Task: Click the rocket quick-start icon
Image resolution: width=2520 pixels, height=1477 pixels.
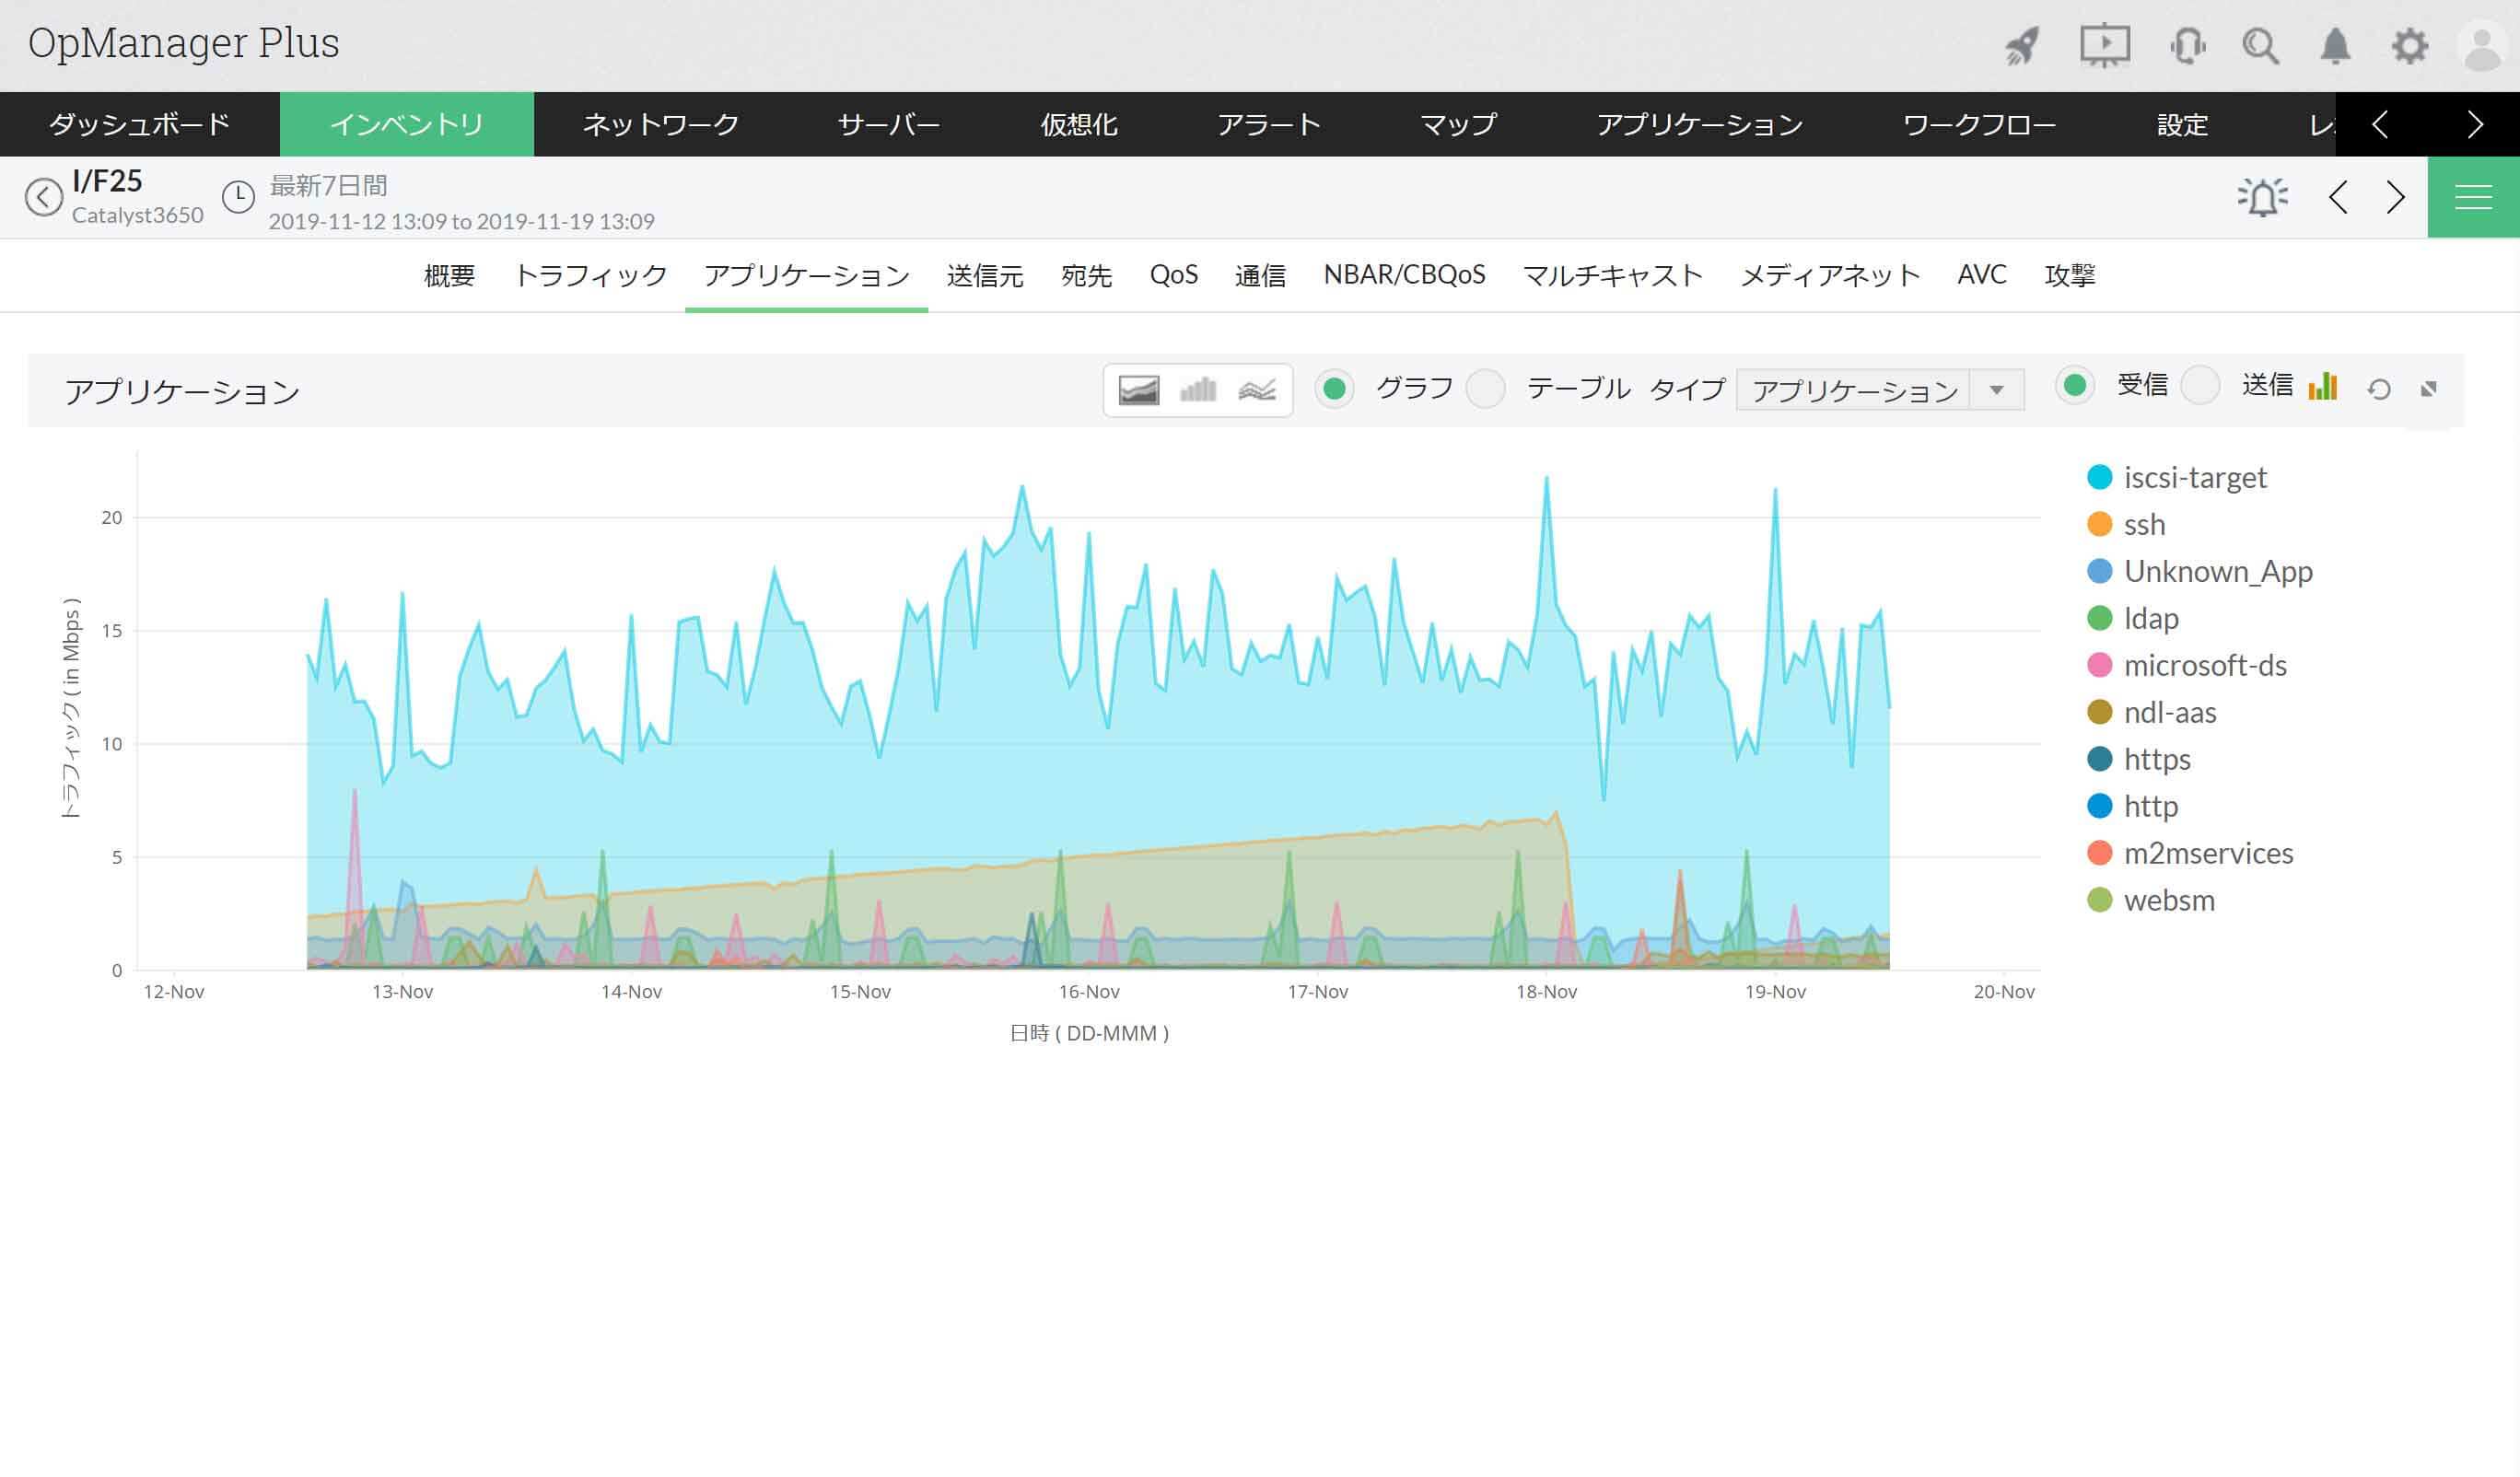Action: tap(2022, 46)
